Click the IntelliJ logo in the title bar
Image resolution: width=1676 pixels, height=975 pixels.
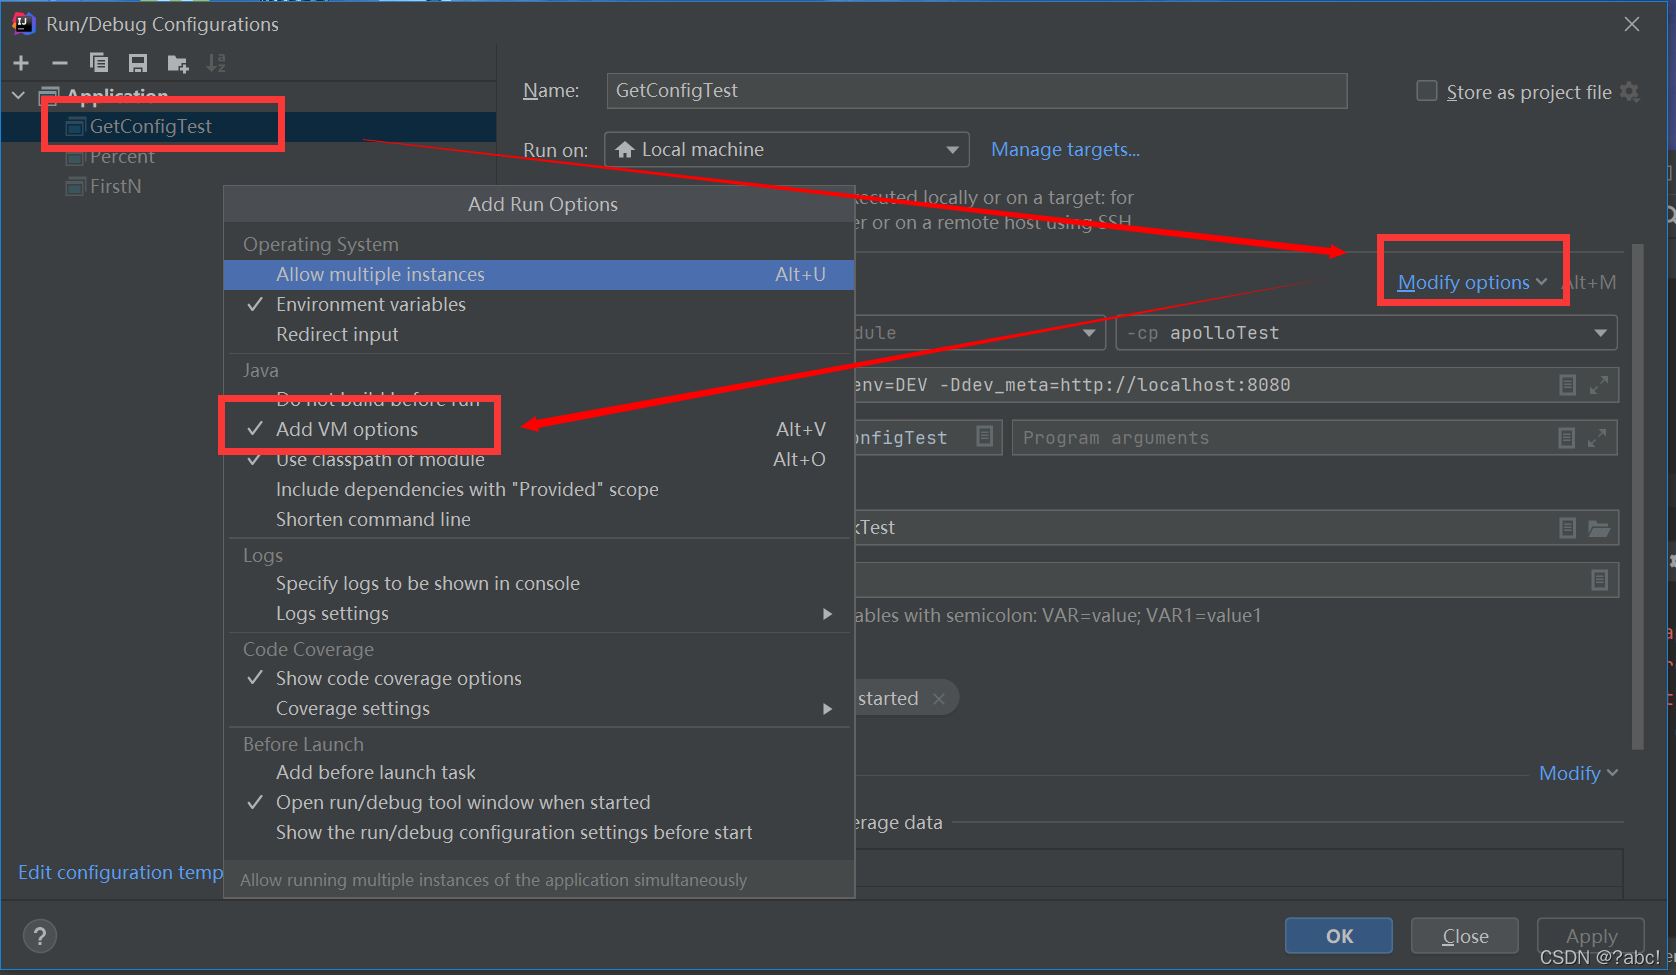23,23
